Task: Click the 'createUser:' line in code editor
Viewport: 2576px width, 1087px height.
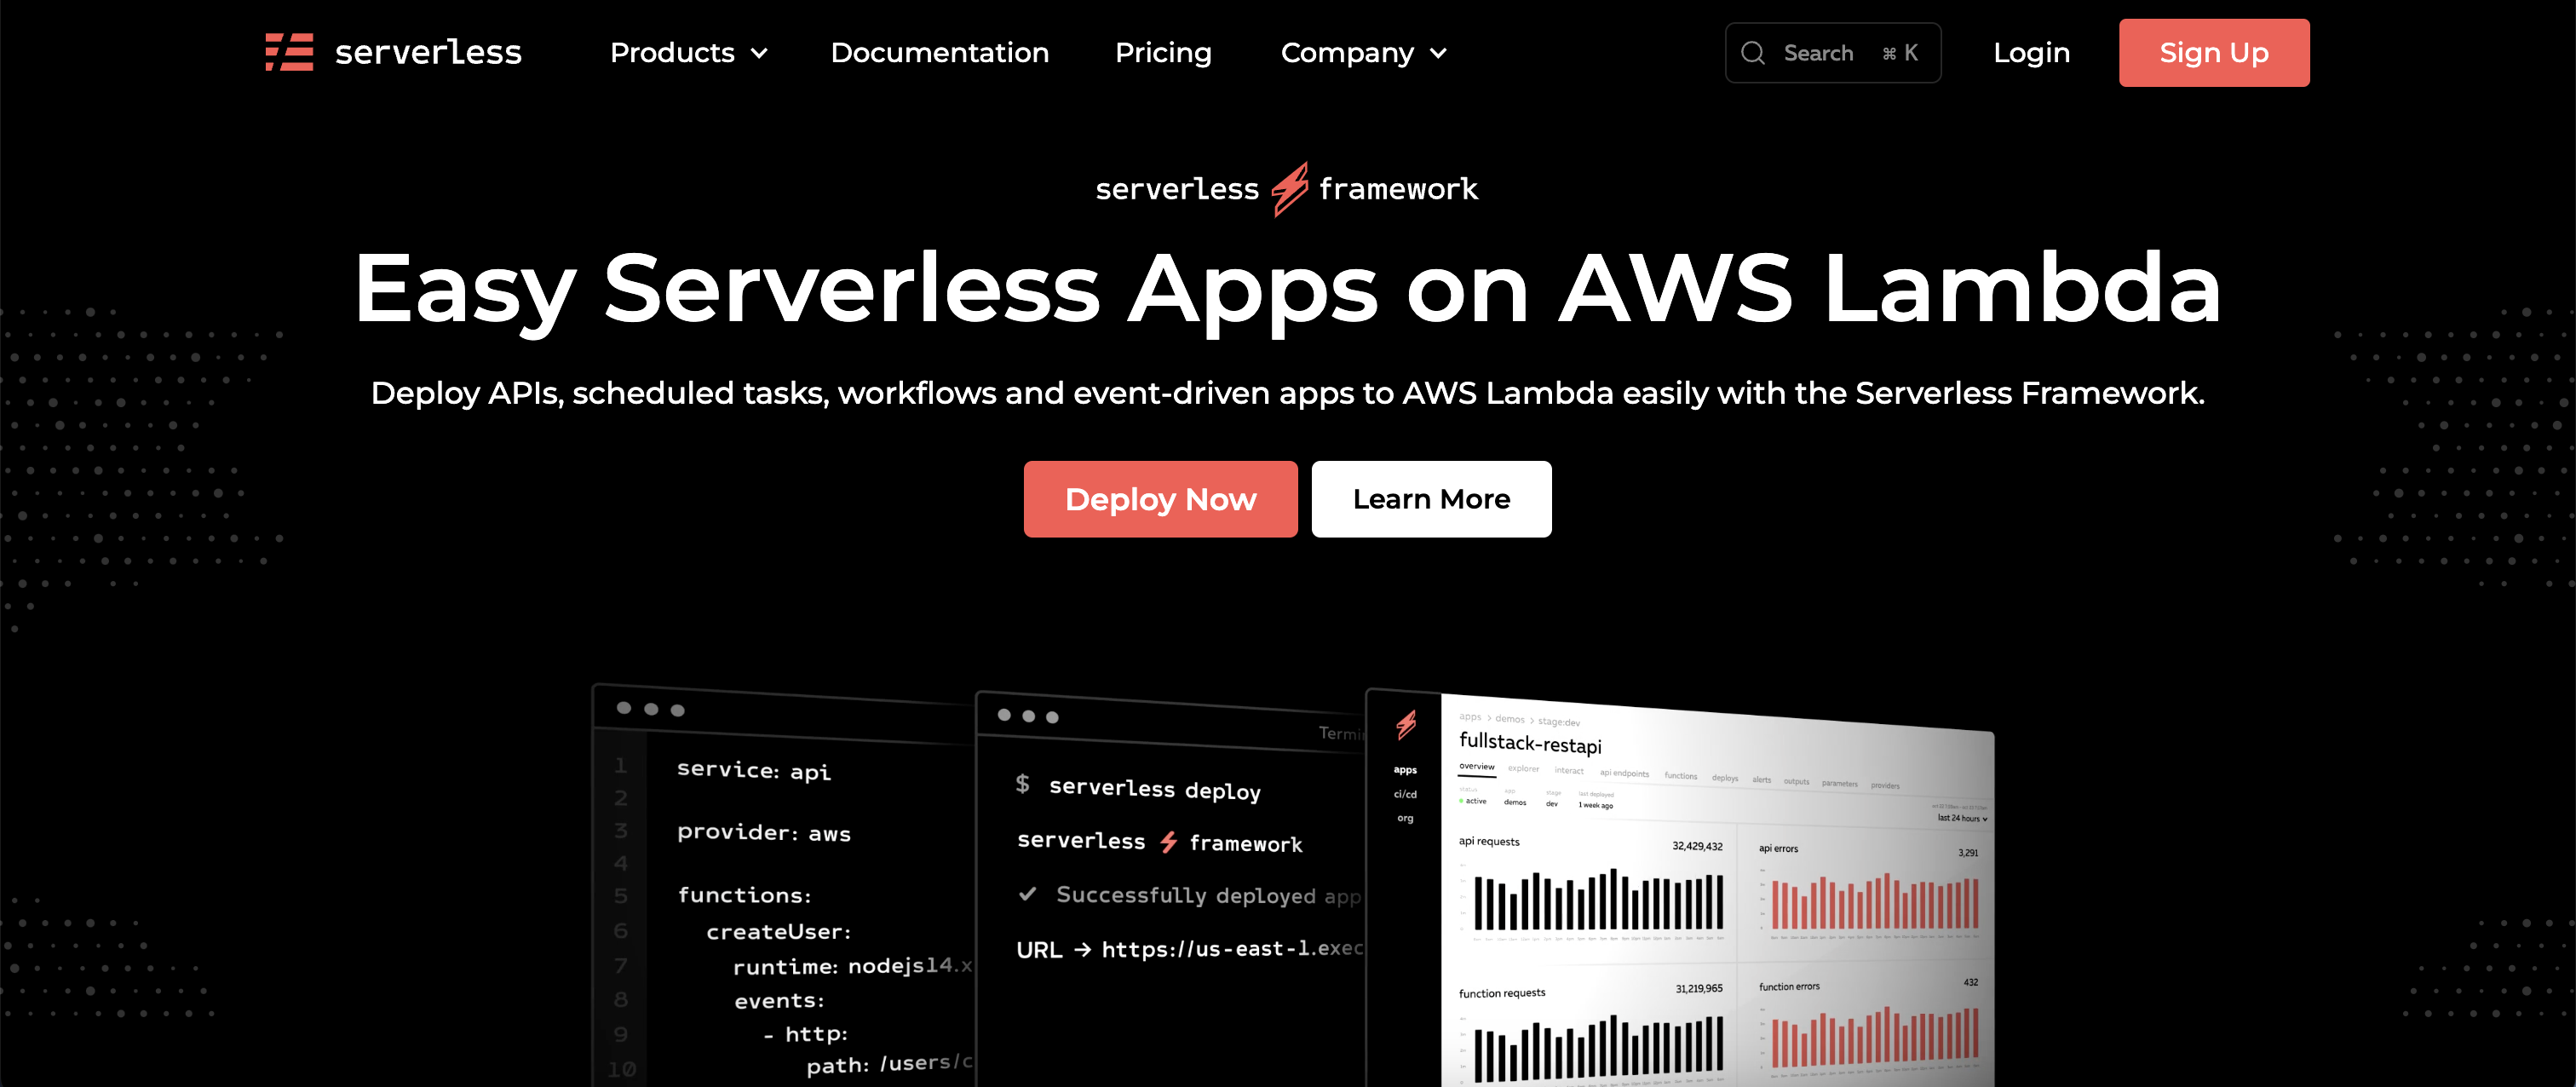Action: tap(778, 931)
